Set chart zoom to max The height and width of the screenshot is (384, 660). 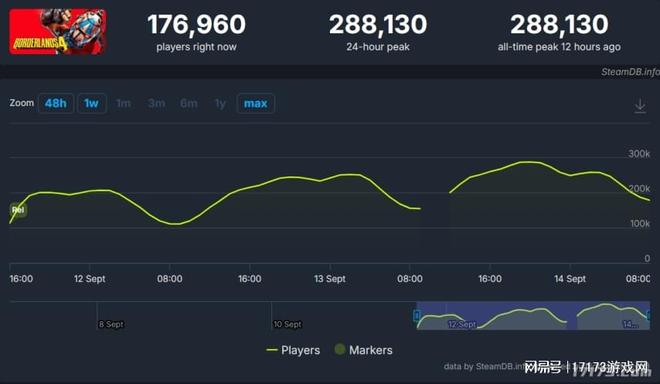(255, 103)
